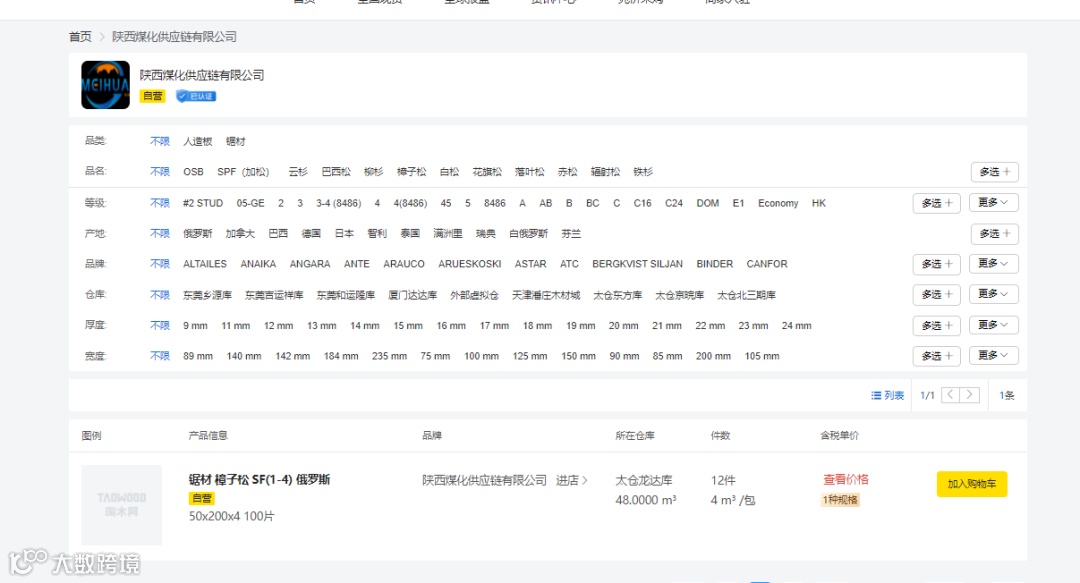
Task: Click 加入购物车 button
Action: tap(972, 484)
